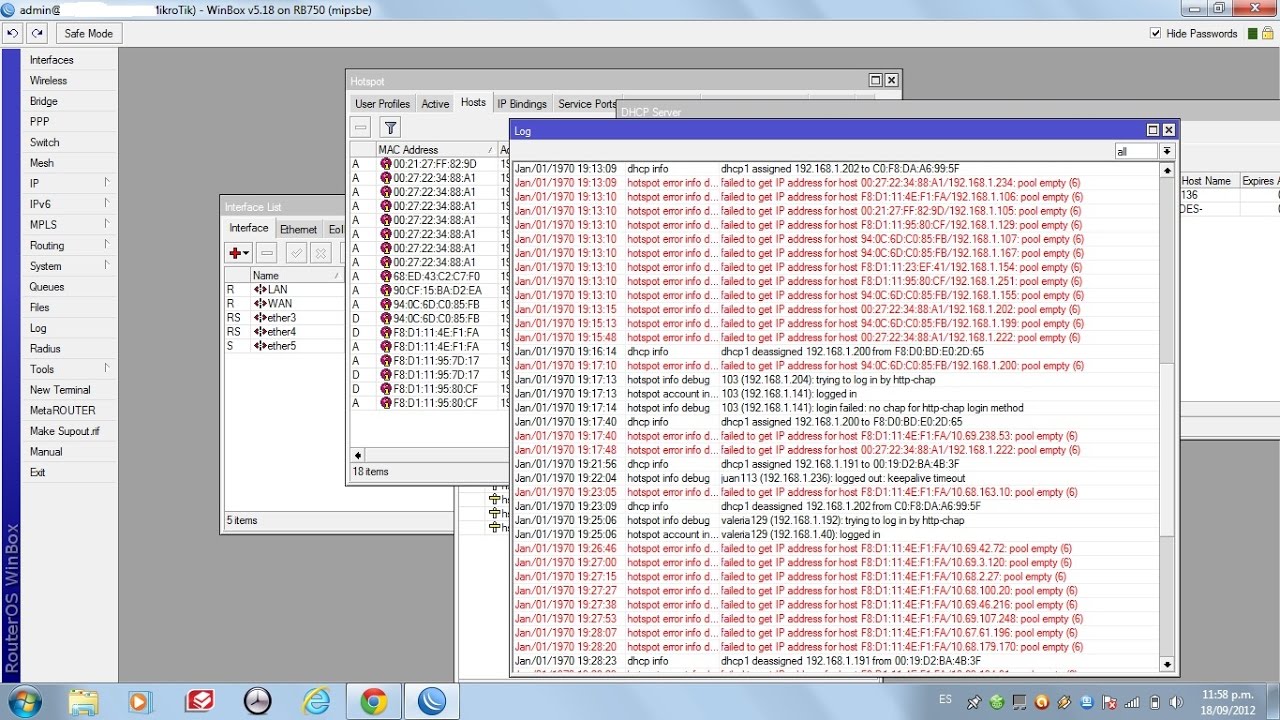Expand the Tools submenu arrow

pyautogui.click(x=107, y=369)
